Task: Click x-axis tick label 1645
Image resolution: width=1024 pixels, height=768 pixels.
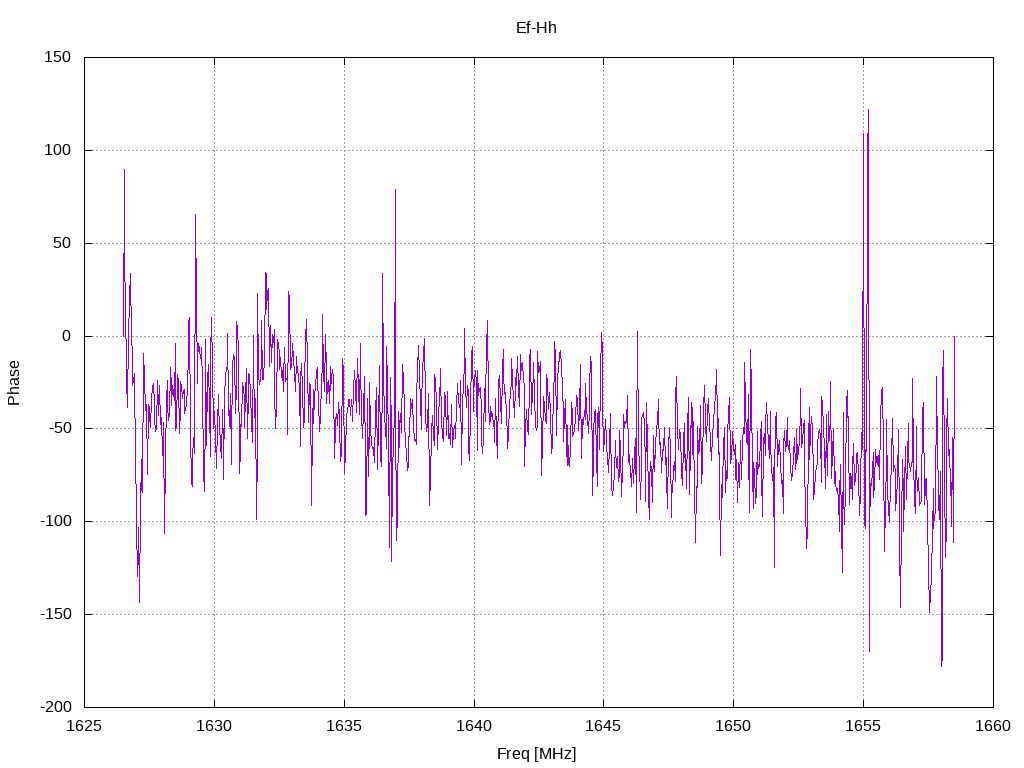Action: [x=603, y=726]
